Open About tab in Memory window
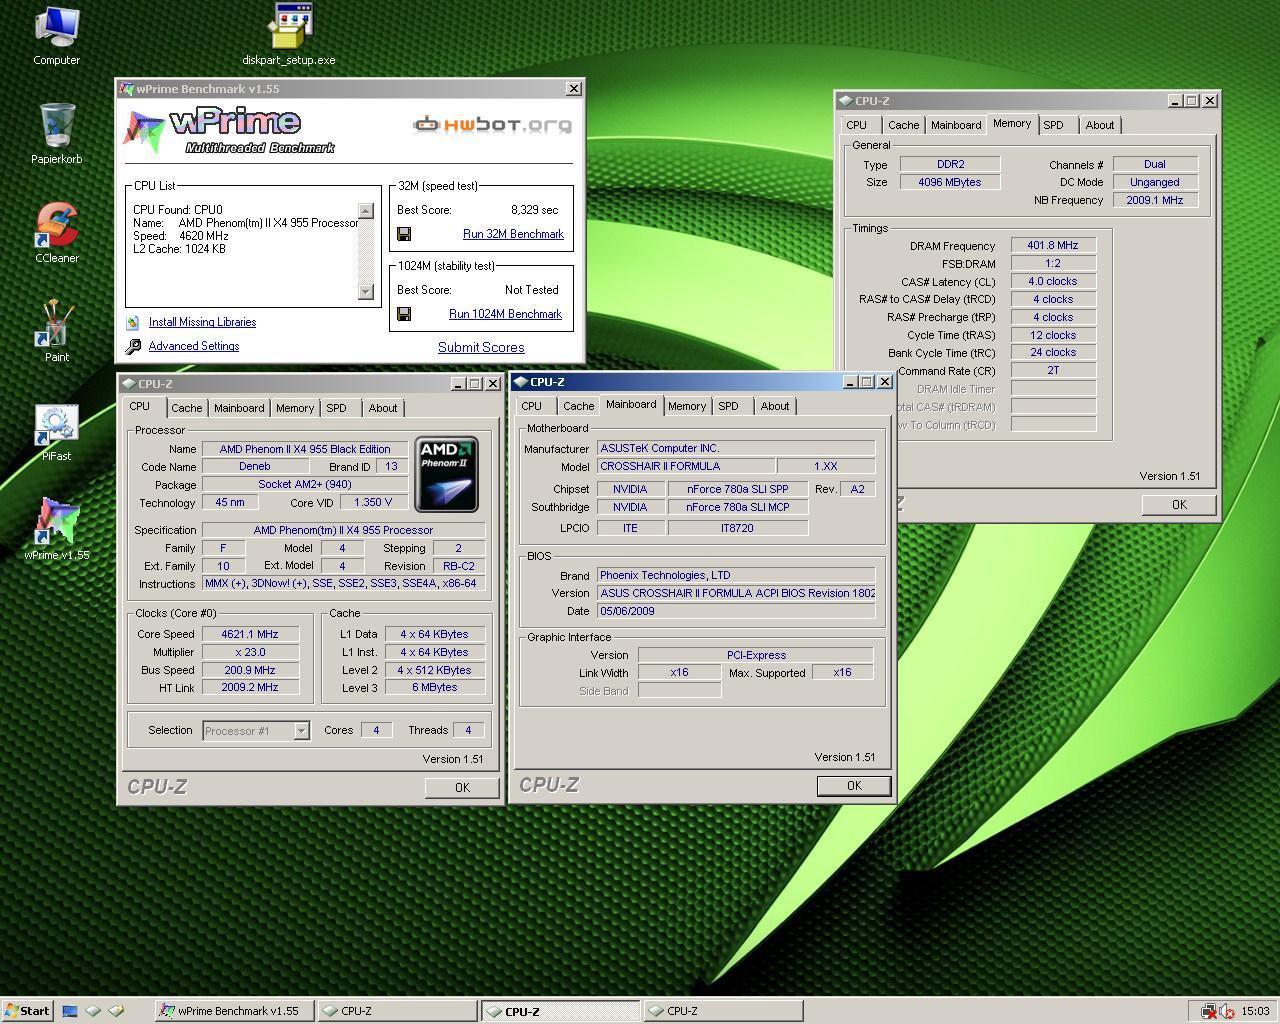 (1100, 125)
